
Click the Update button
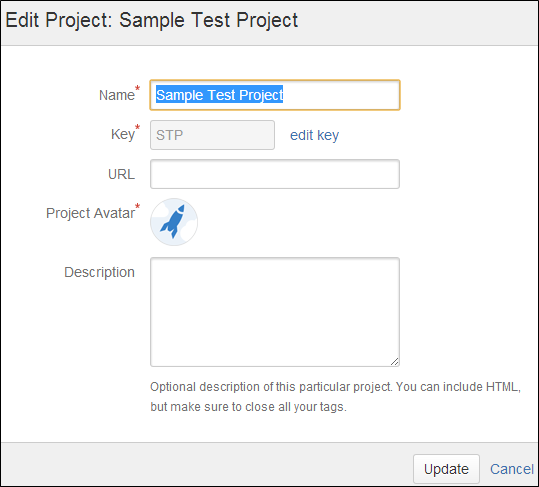pyautogui.click(x=446, y=469)
